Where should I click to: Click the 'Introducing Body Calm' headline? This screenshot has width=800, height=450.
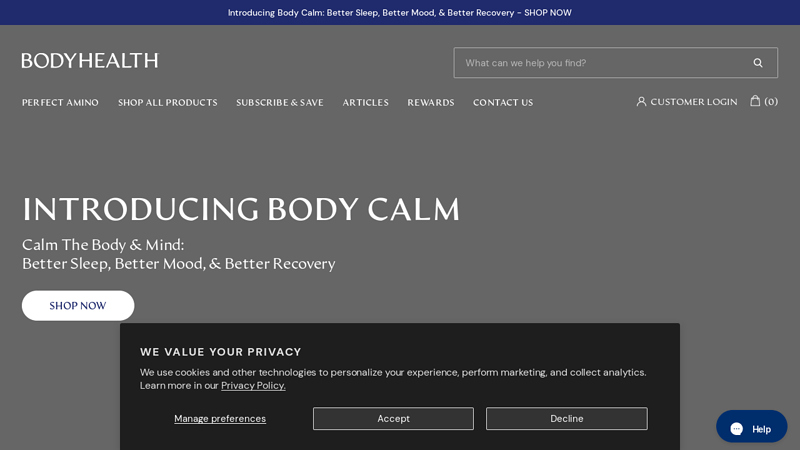(241, 210)
